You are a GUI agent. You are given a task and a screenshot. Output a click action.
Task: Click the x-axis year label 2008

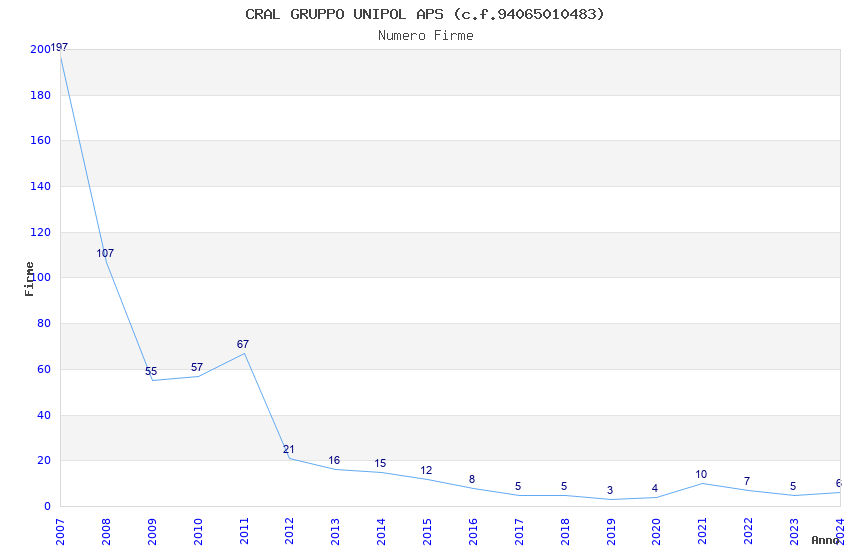click(106, 532)
